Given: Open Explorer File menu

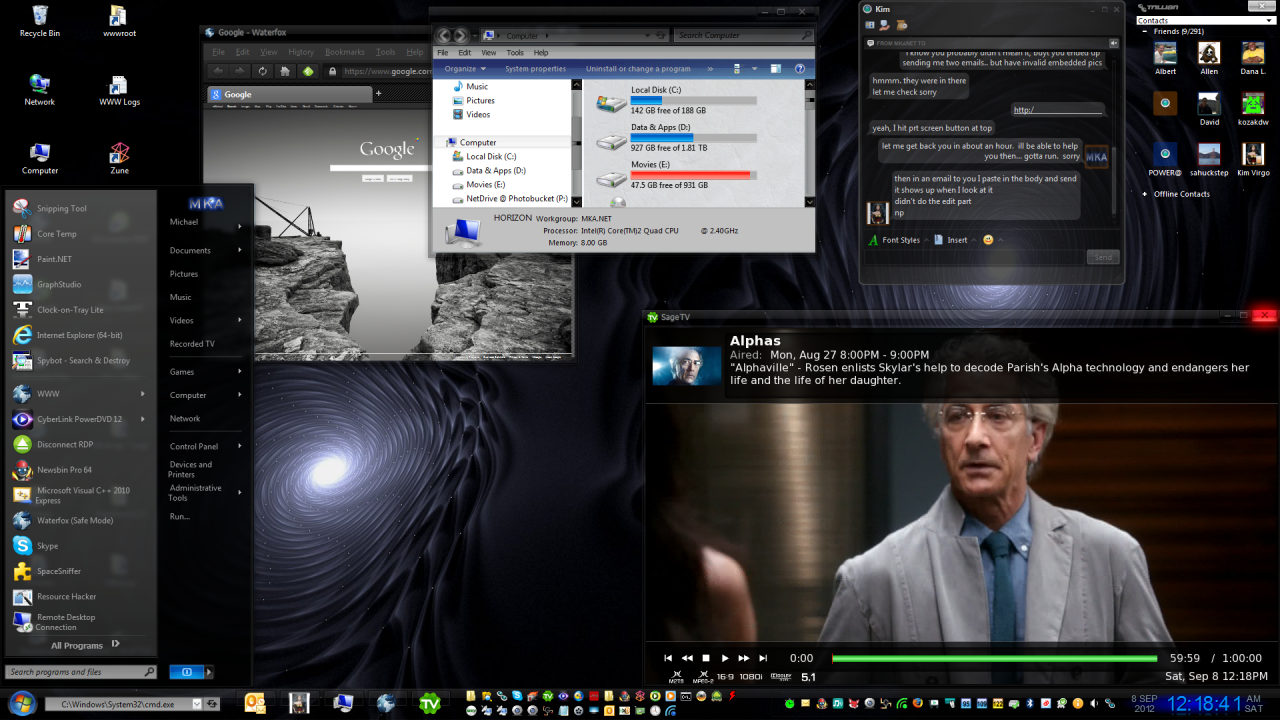Looking at the screenshot, I should [443, 52].
